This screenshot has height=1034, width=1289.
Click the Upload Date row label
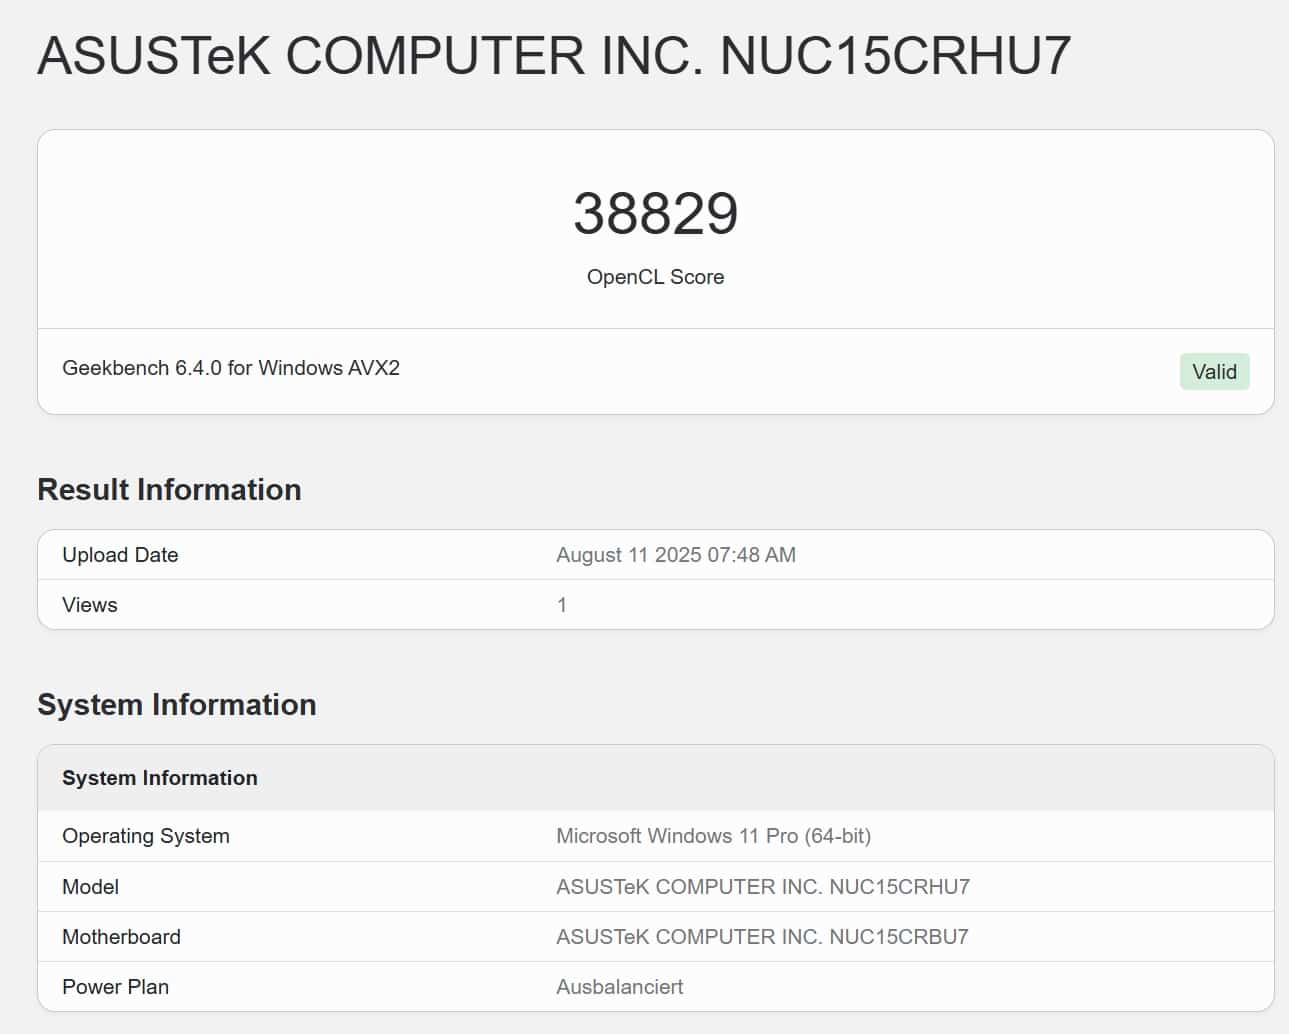[120, 555]
